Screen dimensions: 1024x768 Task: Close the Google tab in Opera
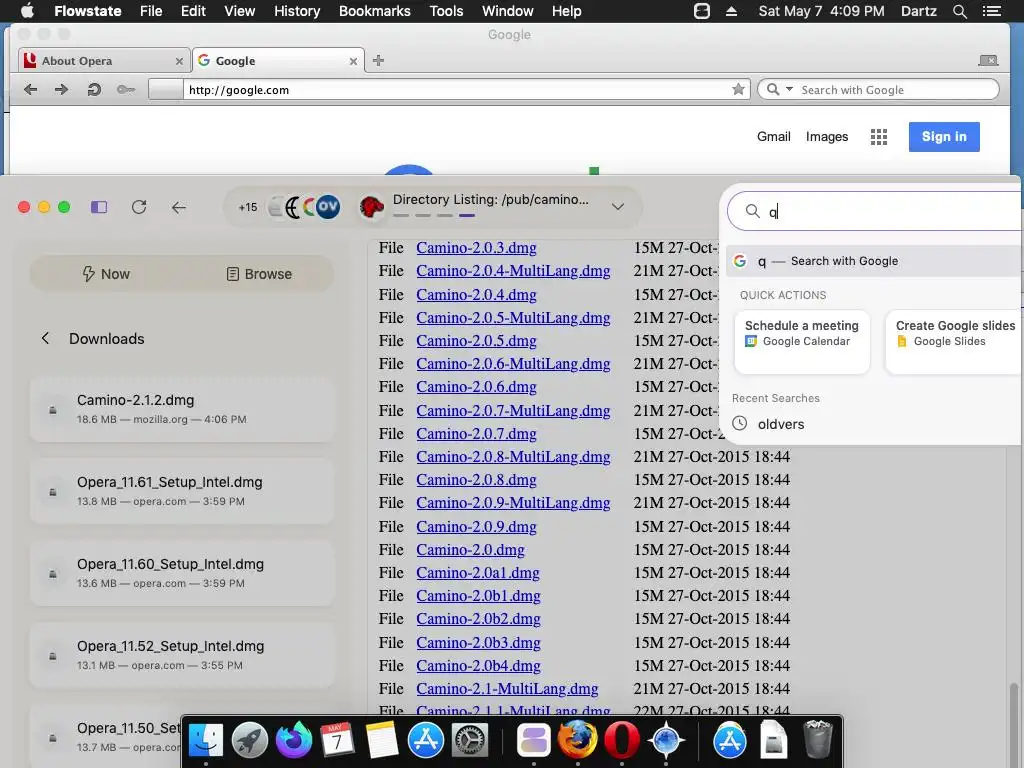[x=353, y=61]
